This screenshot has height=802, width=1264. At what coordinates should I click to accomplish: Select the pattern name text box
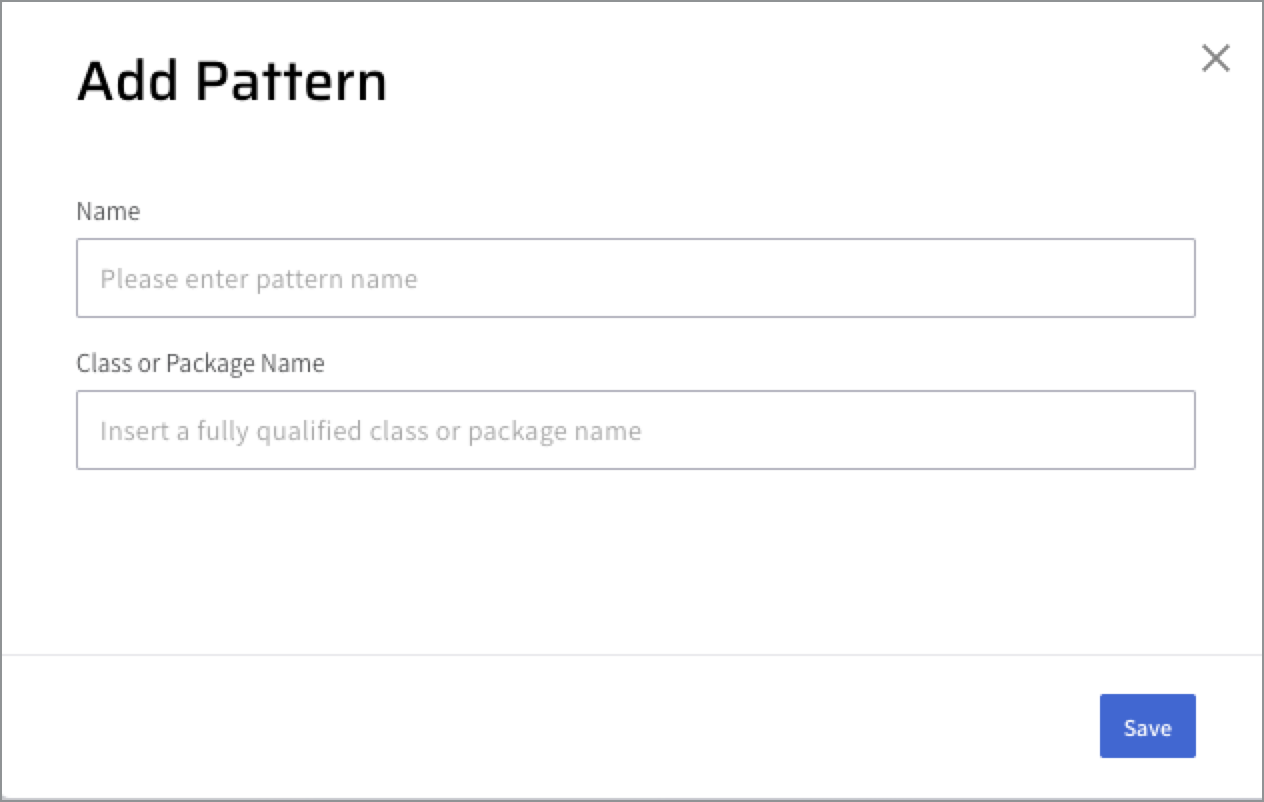click(635, 278)
